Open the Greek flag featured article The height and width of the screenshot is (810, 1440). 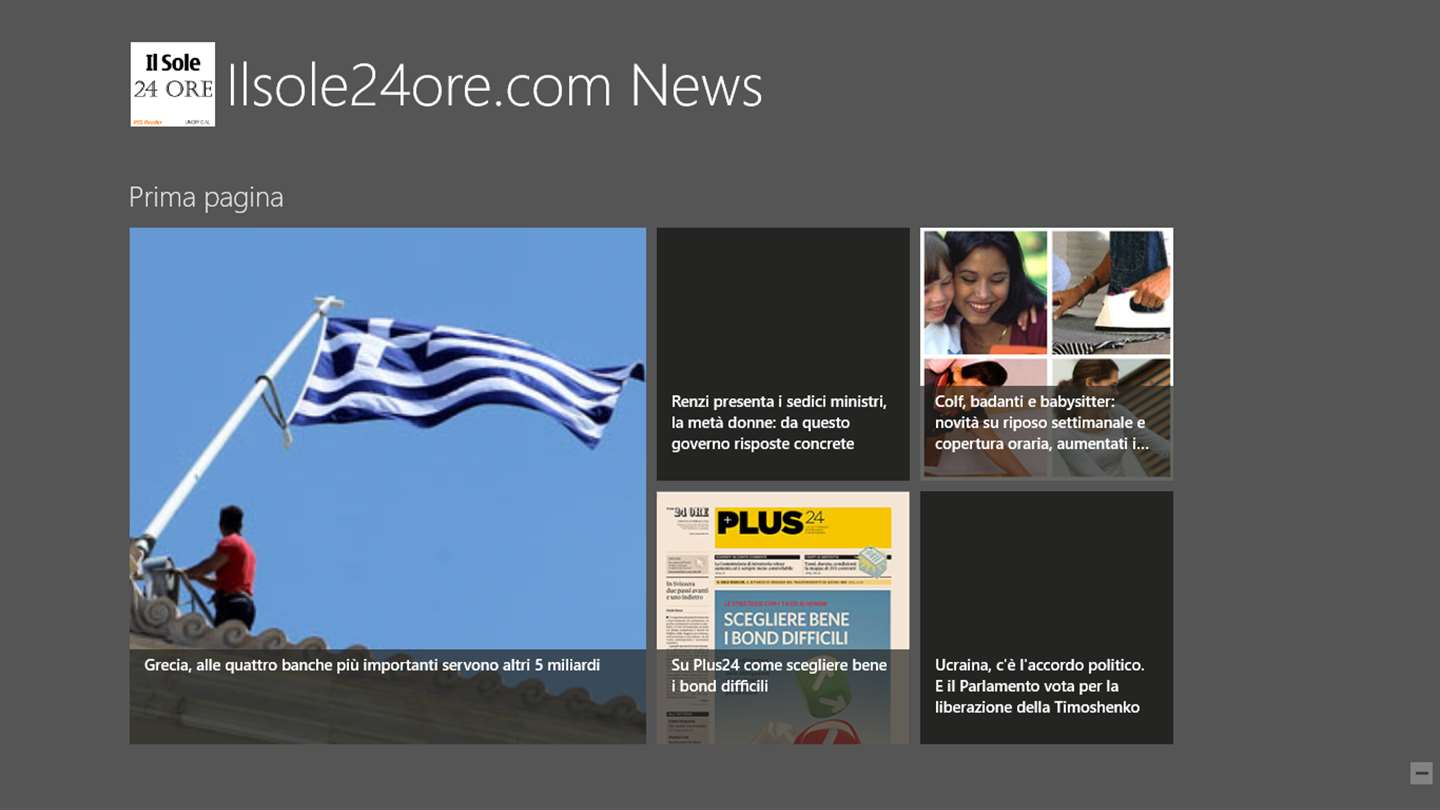pos(388,486)
